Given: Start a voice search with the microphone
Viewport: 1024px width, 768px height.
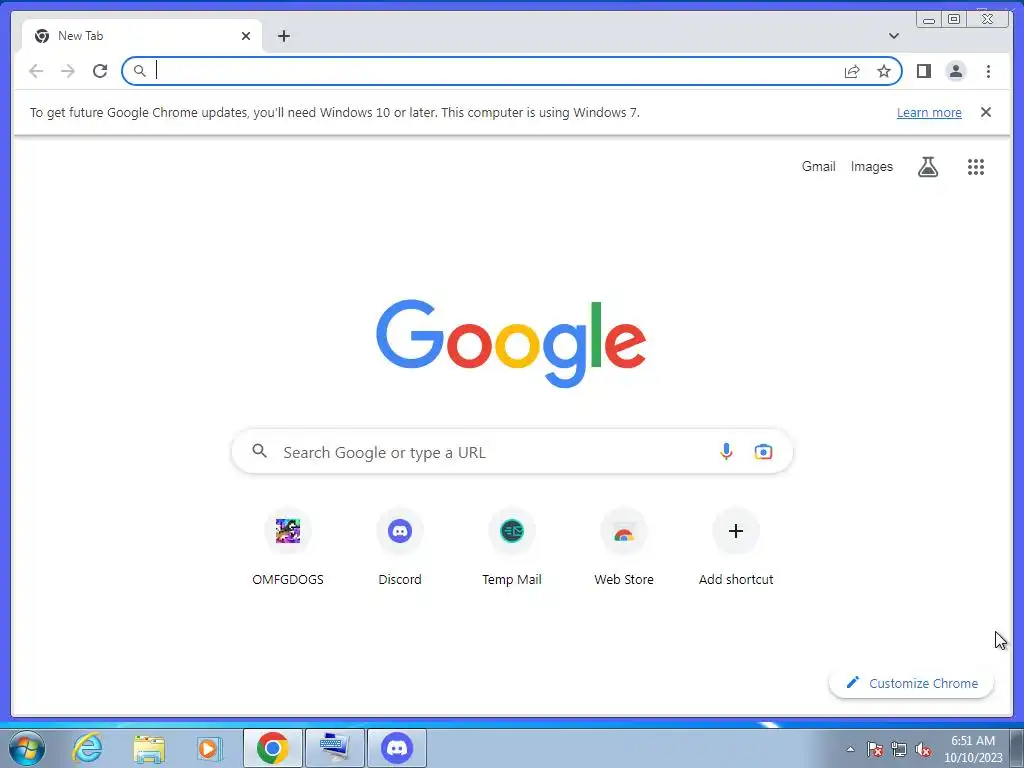Looking at the screenshot, I should point(726,451).
